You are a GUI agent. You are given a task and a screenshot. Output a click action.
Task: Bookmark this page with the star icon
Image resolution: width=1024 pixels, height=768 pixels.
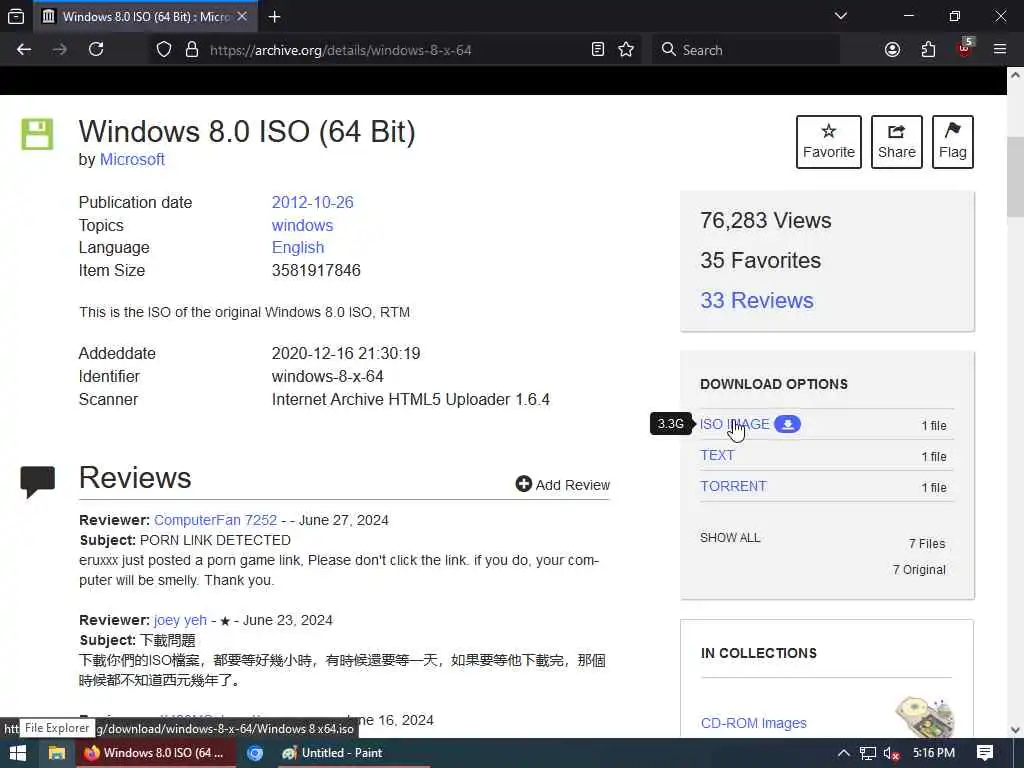pyautogui.click(x=626, y=50)
